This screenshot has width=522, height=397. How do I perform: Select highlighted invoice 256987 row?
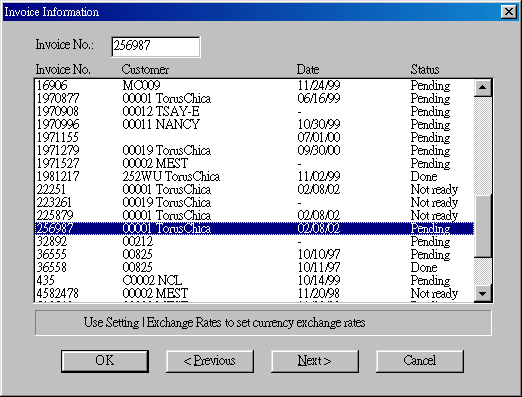click(x=254, y=228)
